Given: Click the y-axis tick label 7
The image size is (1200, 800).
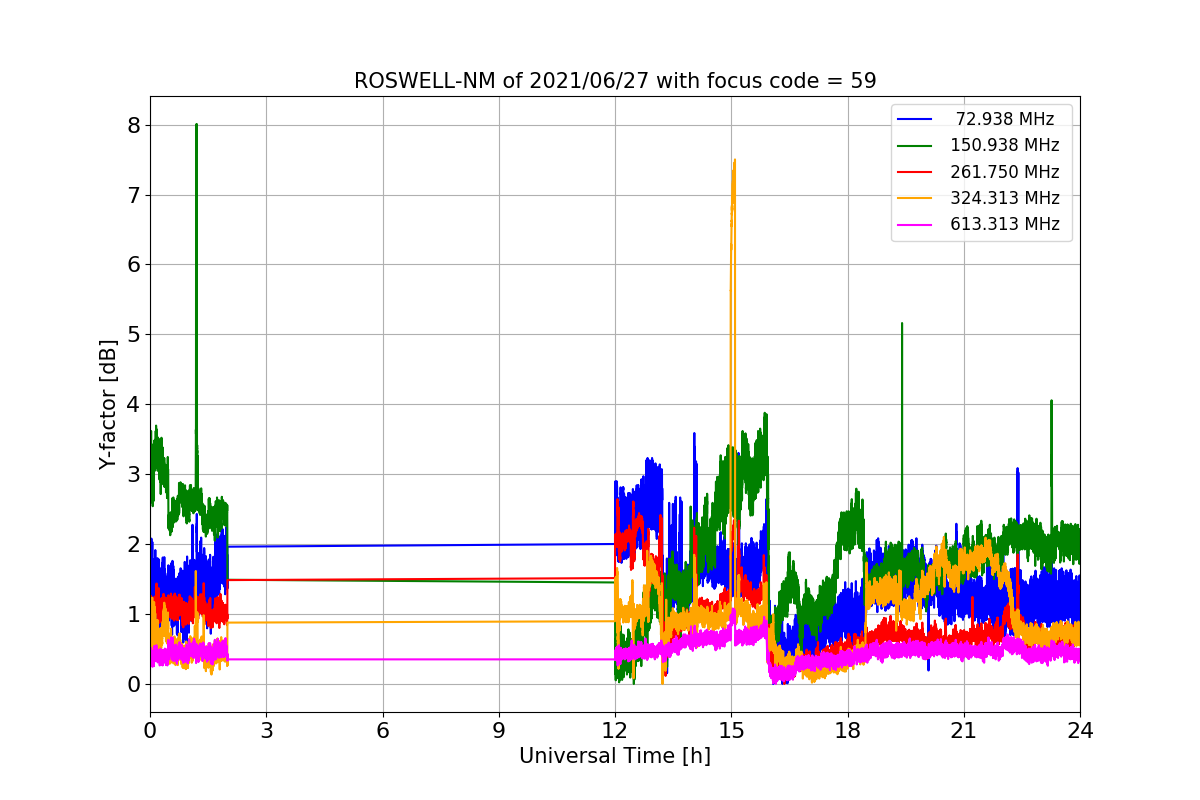Looking at the screenshot, I should pos(133,196).
